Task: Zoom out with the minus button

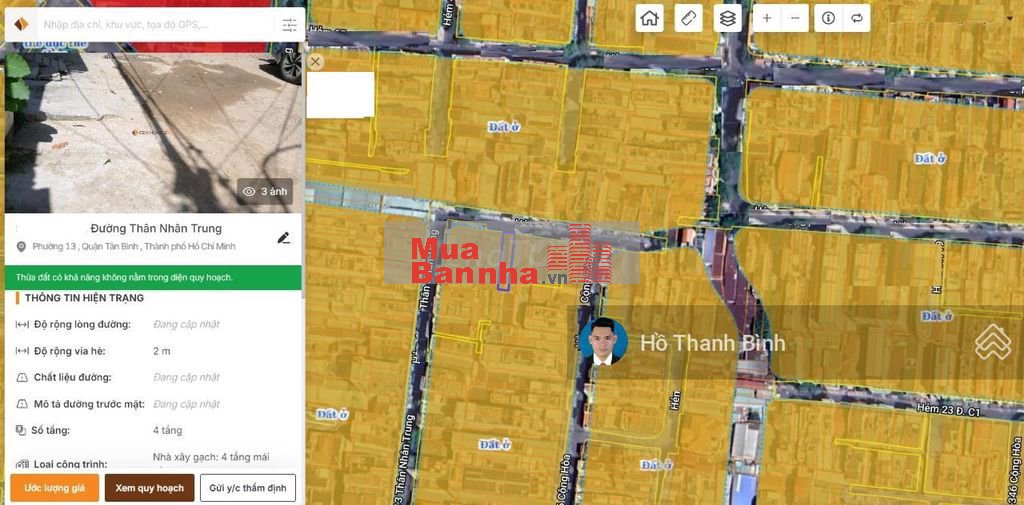Action: [x=795, y=18]
